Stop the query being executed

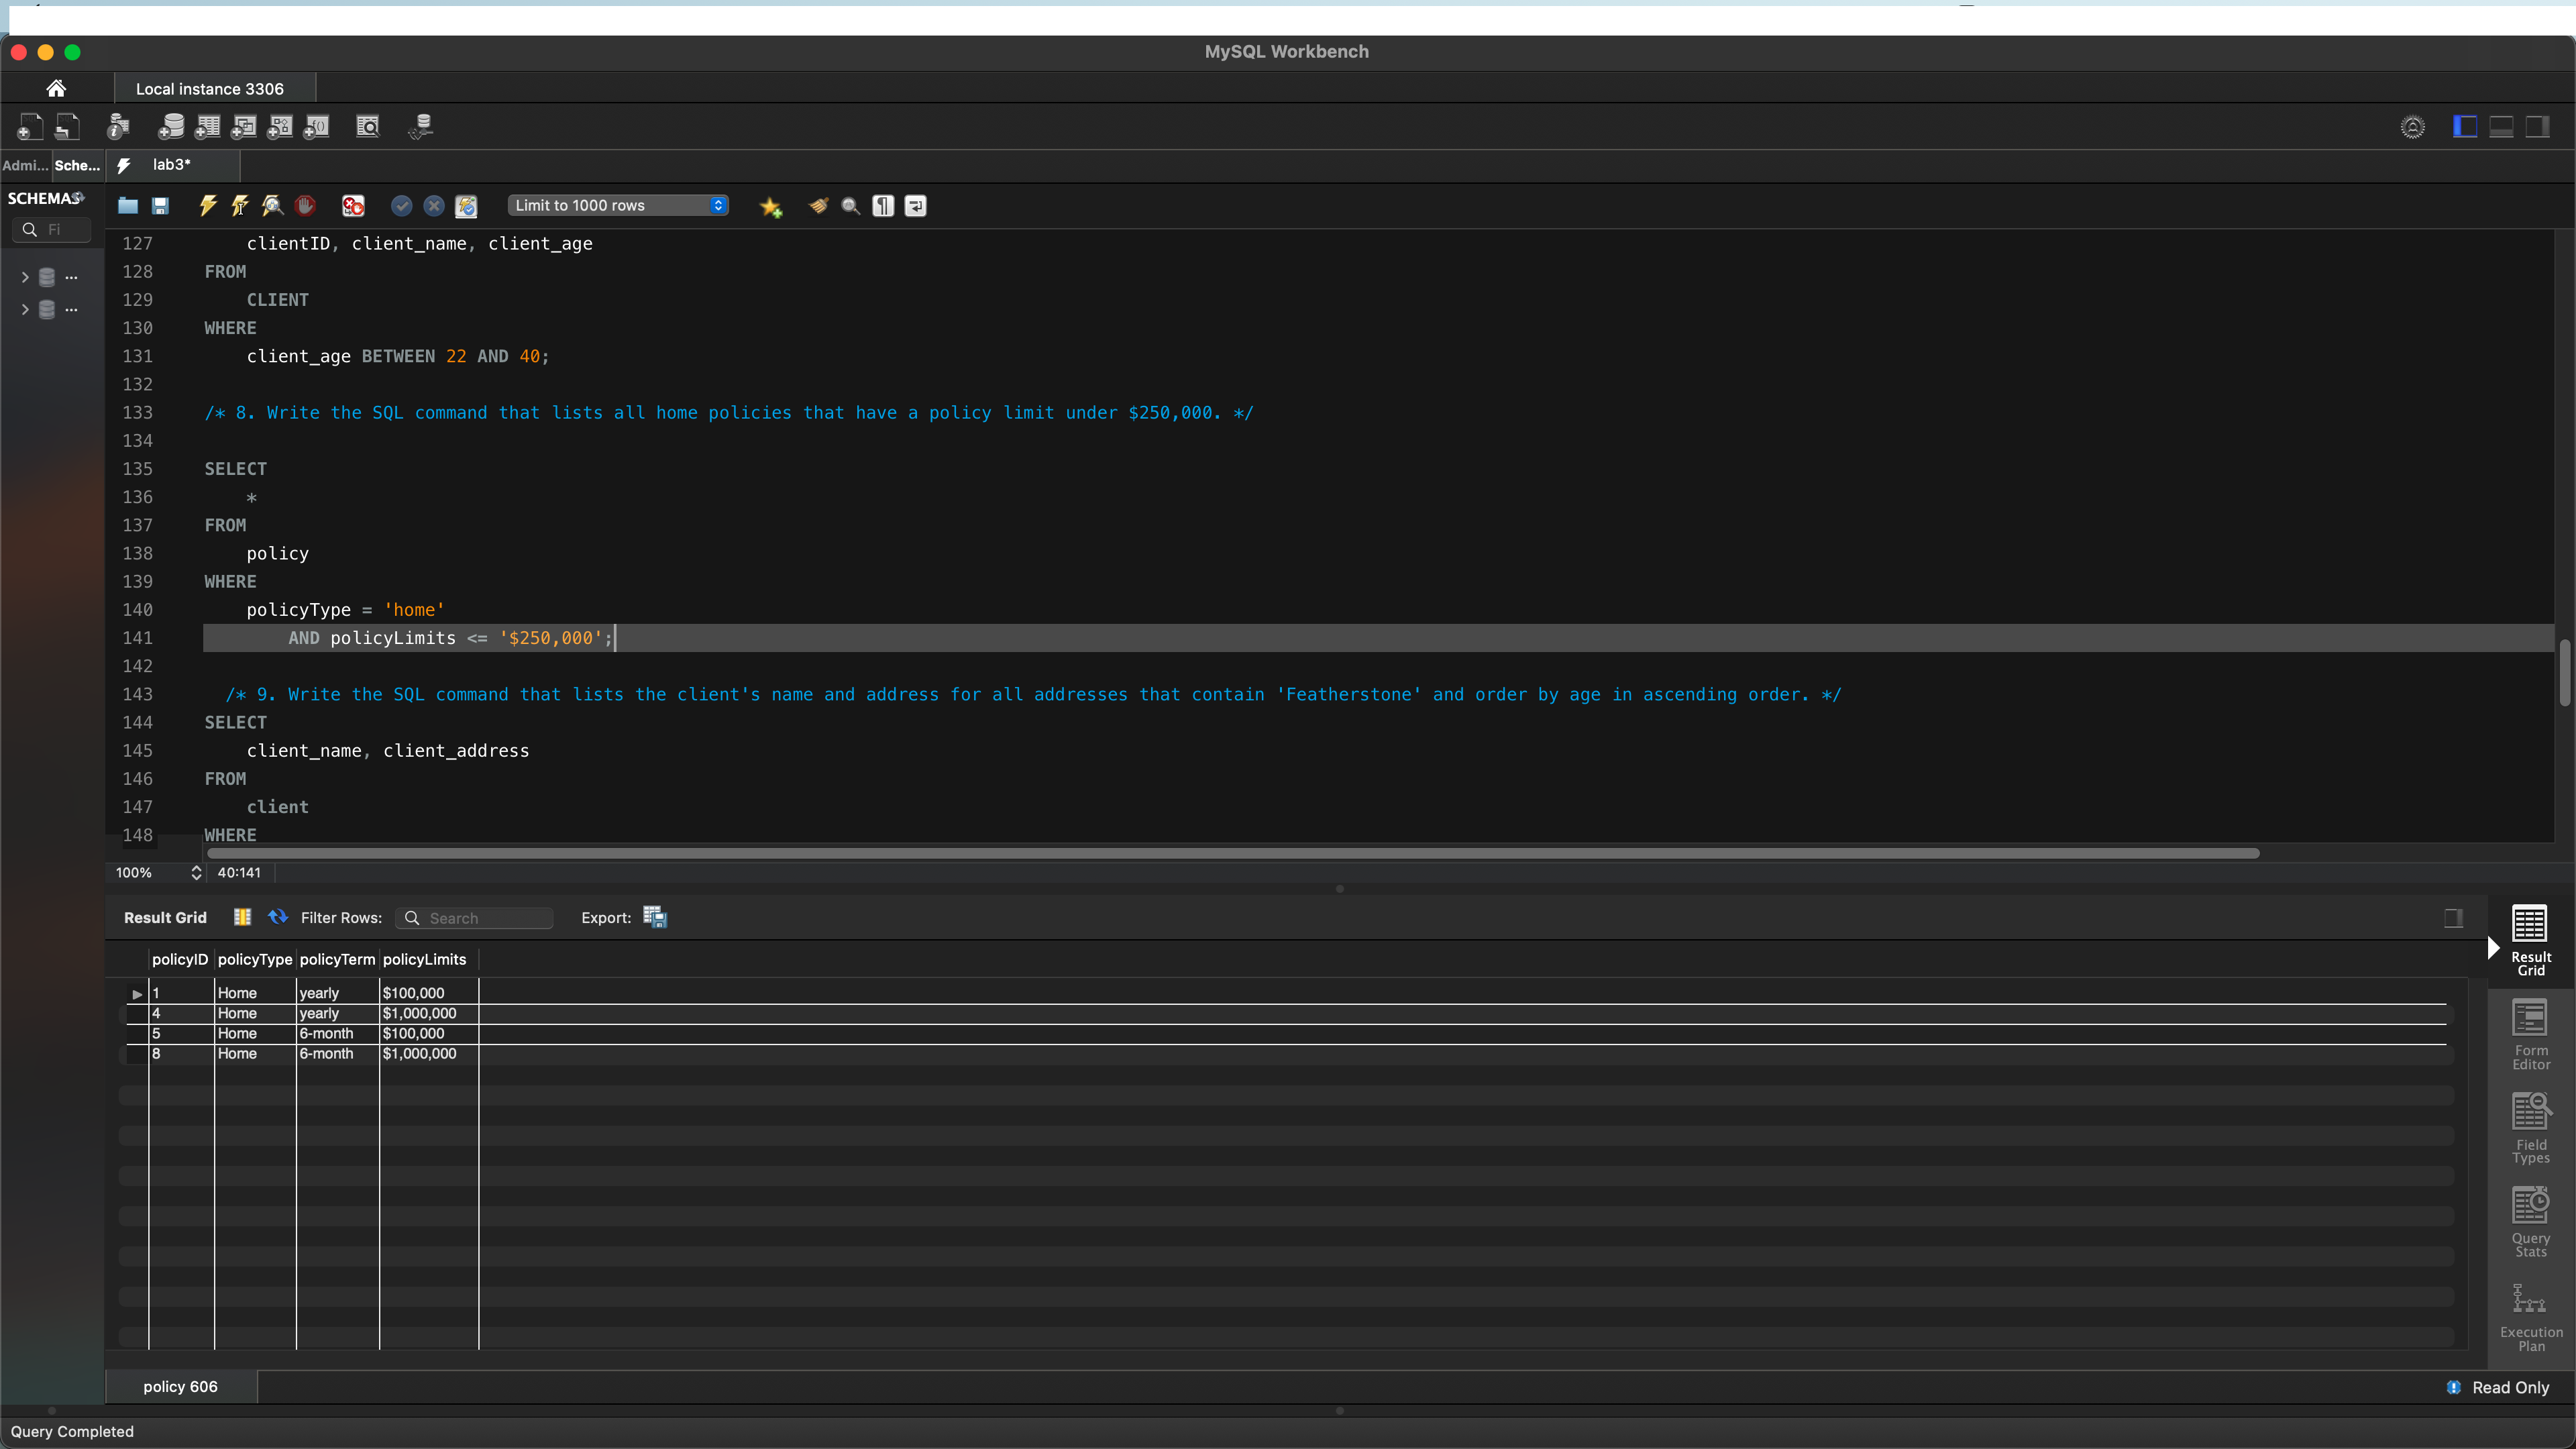pos(305,206)
